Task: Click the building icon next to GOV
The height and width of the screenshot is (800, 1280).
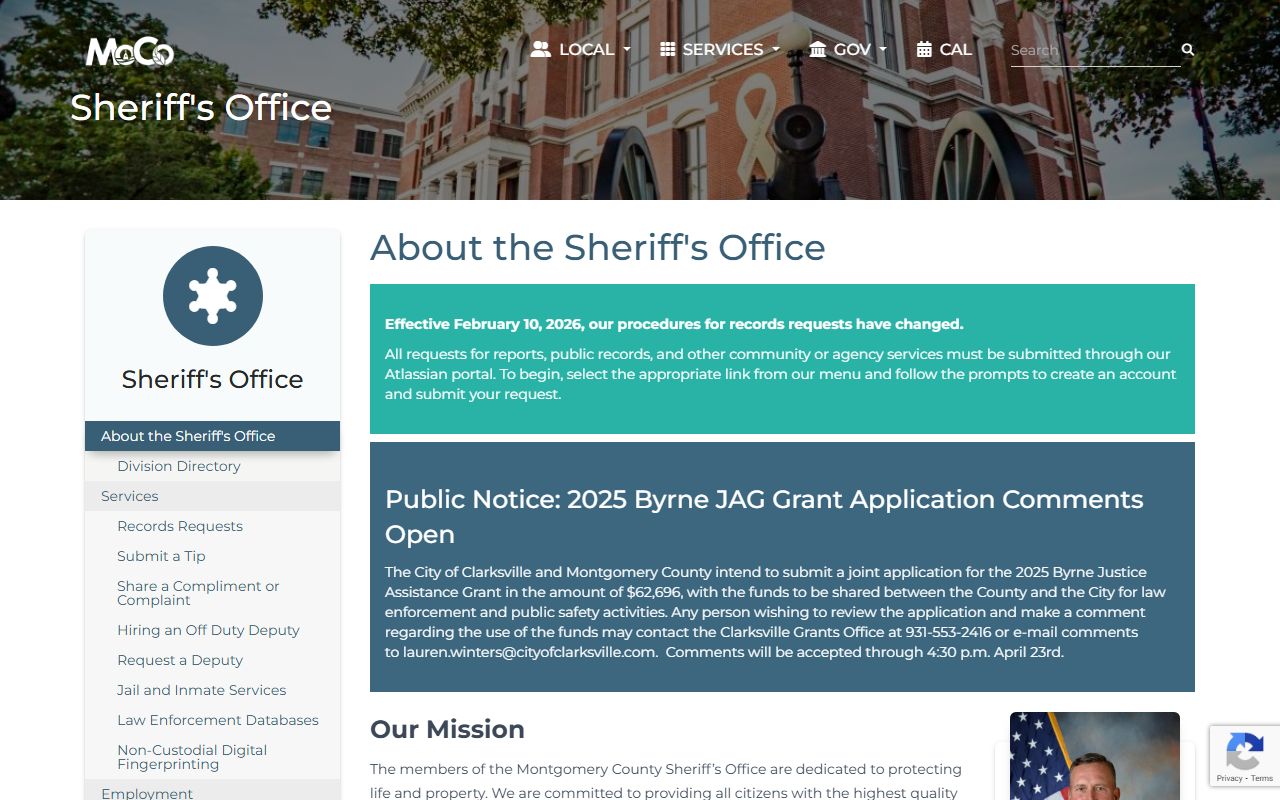Action: point(818,49)
